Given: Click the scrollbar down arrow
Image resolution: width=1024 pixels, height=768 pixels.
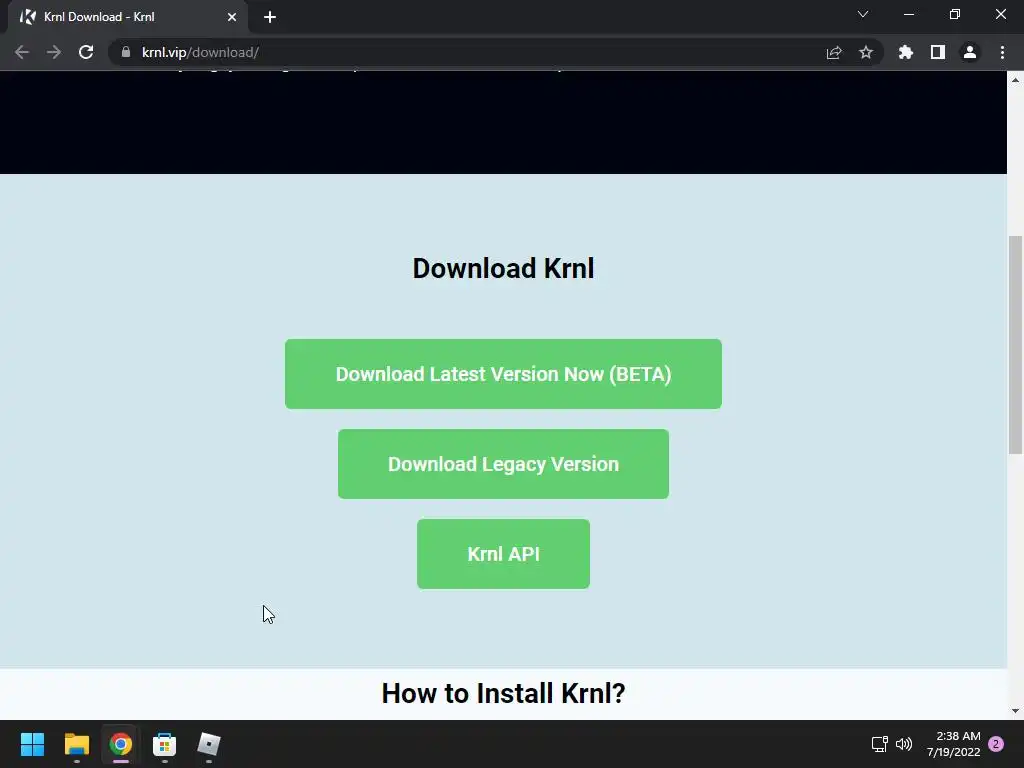Looking at the screenshot, I should pyautogui.click(x=1016, y=711).
